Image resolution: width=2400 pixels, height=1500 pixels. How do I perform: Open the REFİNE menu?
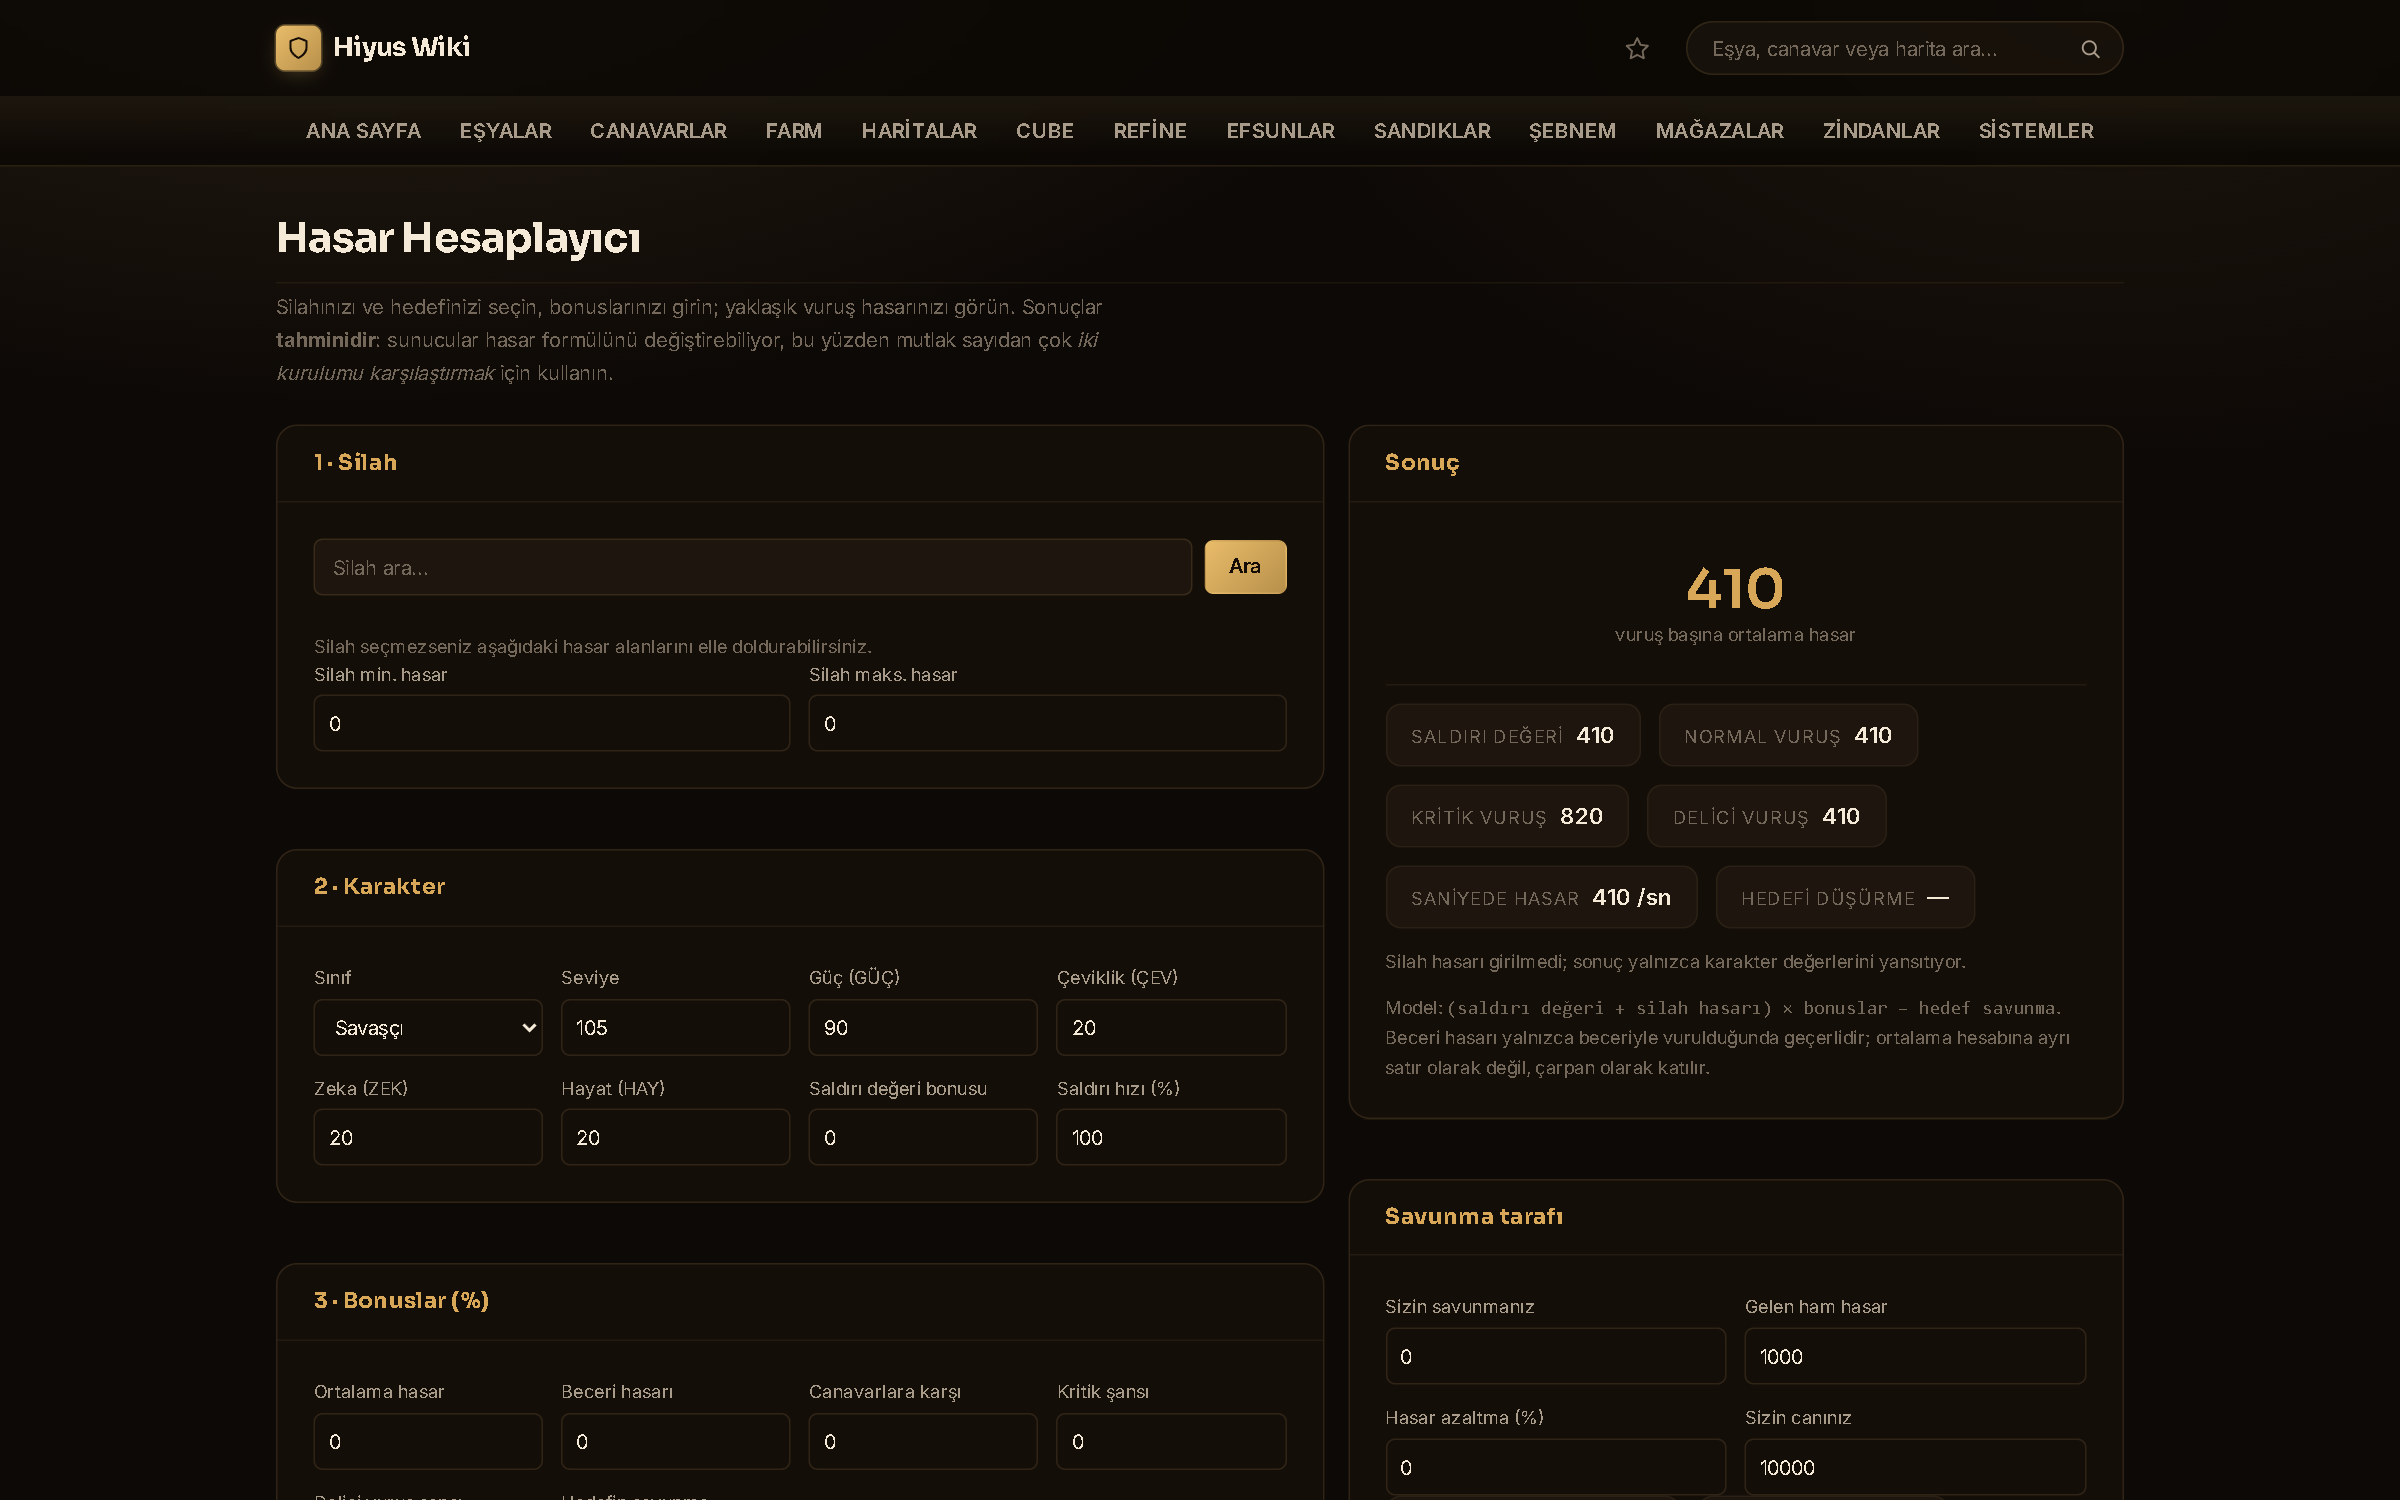coord(1150,131)
